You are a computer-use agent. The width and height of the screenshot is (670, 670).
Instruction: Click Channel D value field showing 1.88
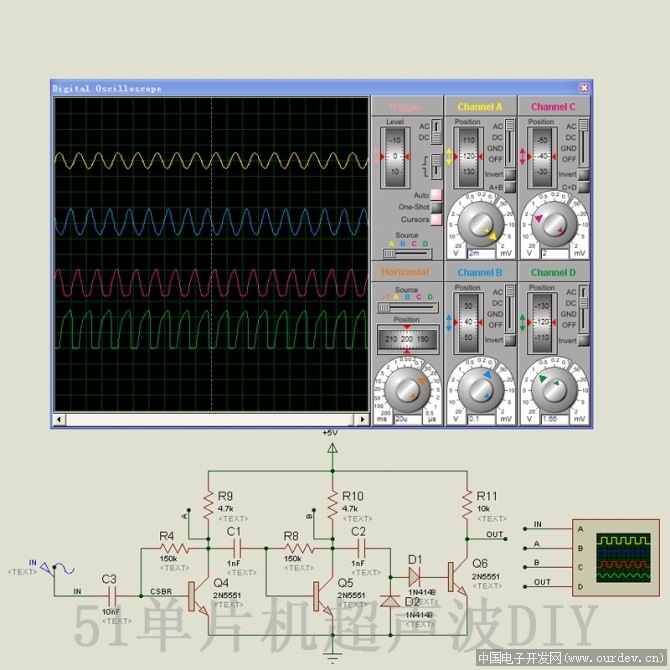coord(555,419)
